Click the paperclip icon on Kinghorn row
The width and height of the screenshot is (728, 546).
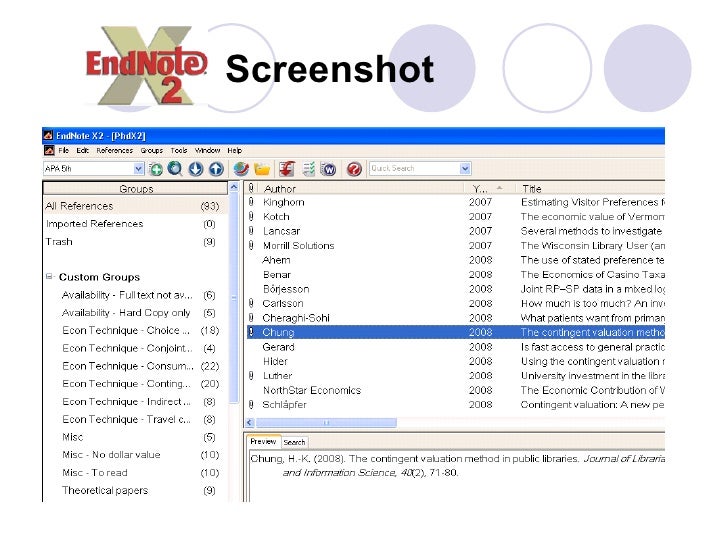251,202
